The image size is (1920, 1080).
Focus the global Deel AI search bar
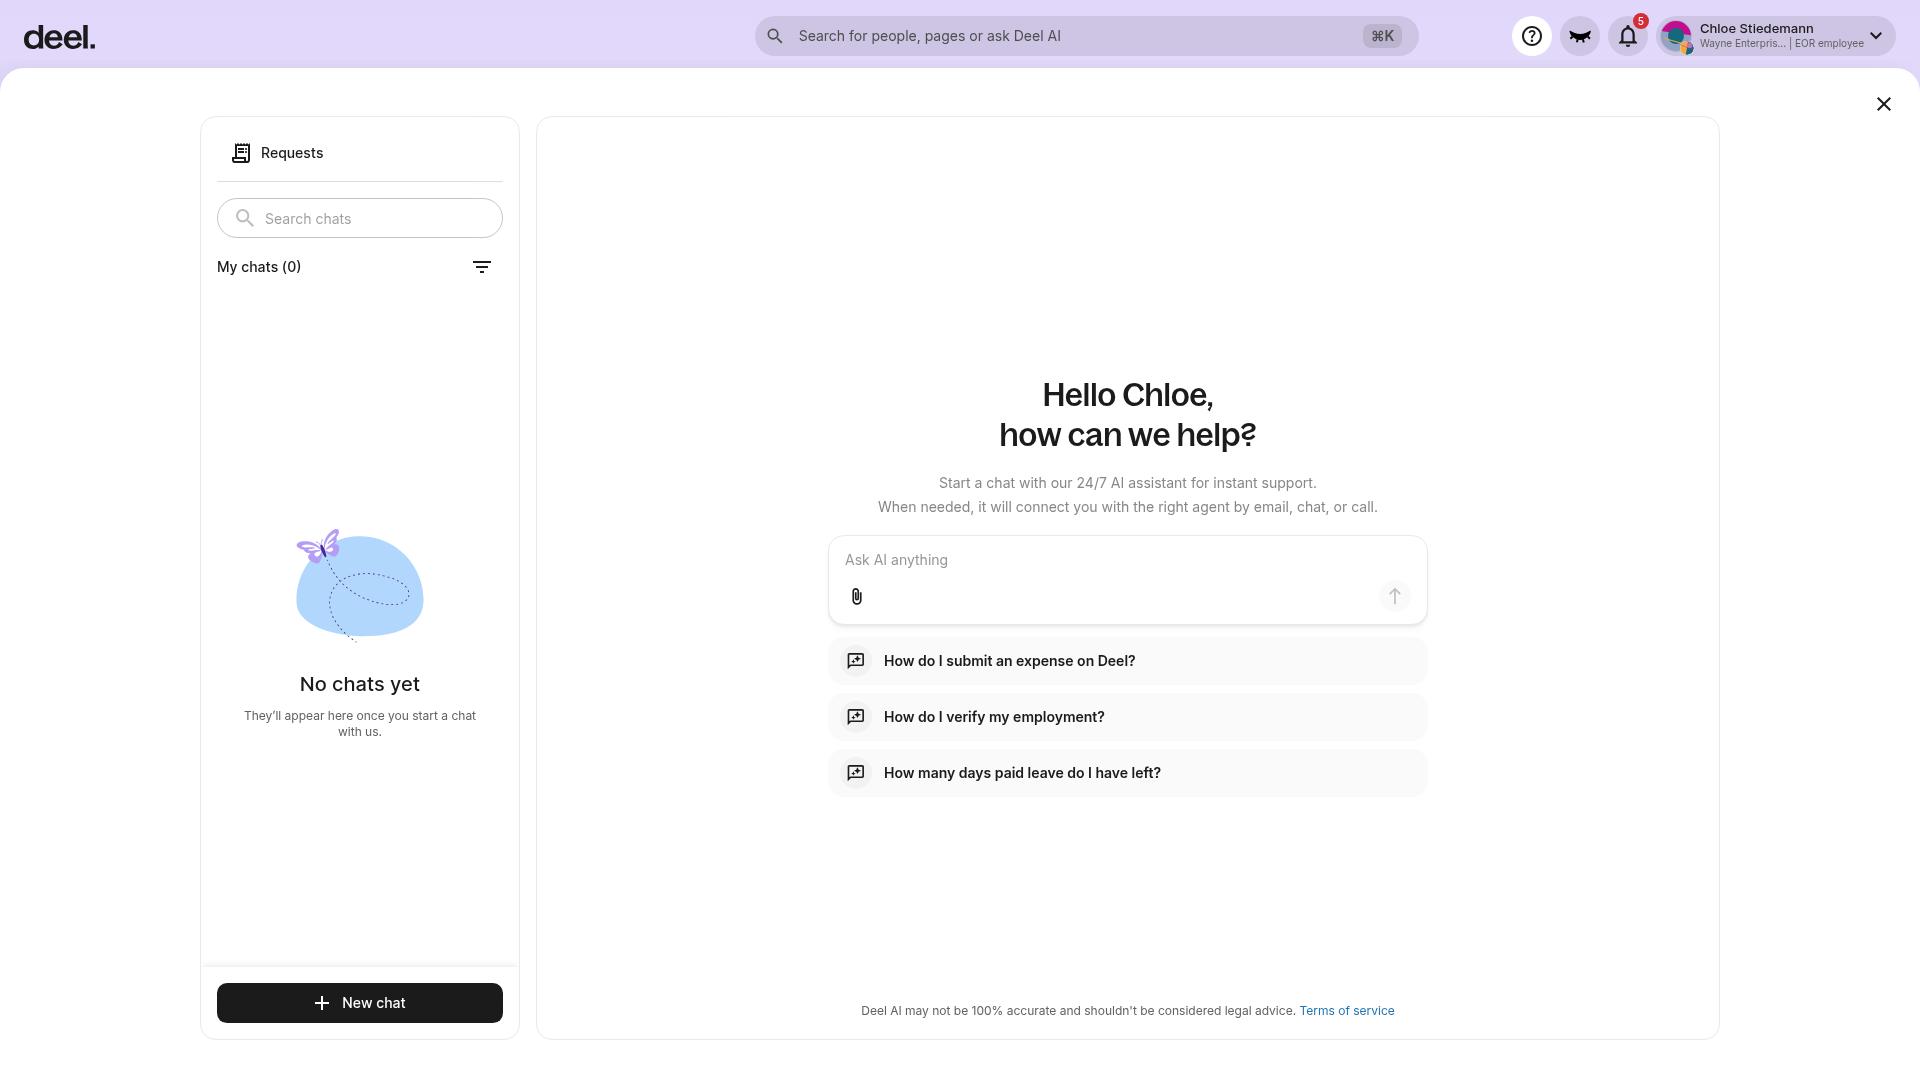pyautogui.click(x=1087, y=36)
